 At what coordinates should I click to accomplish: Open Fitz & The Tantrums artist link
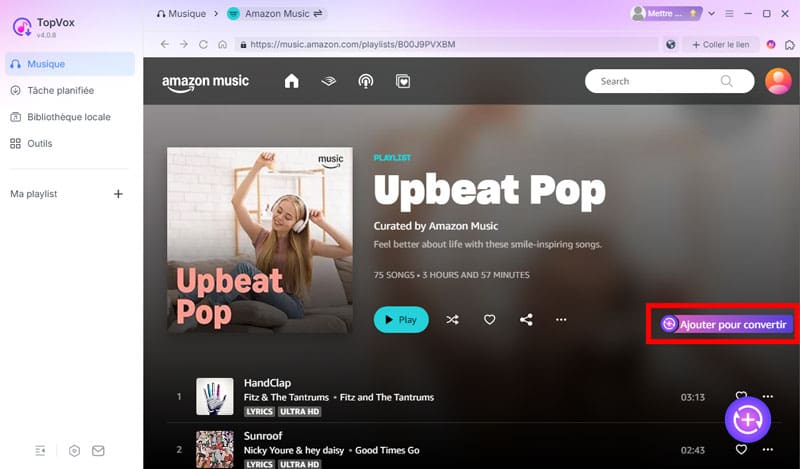(x=286, y=397)
